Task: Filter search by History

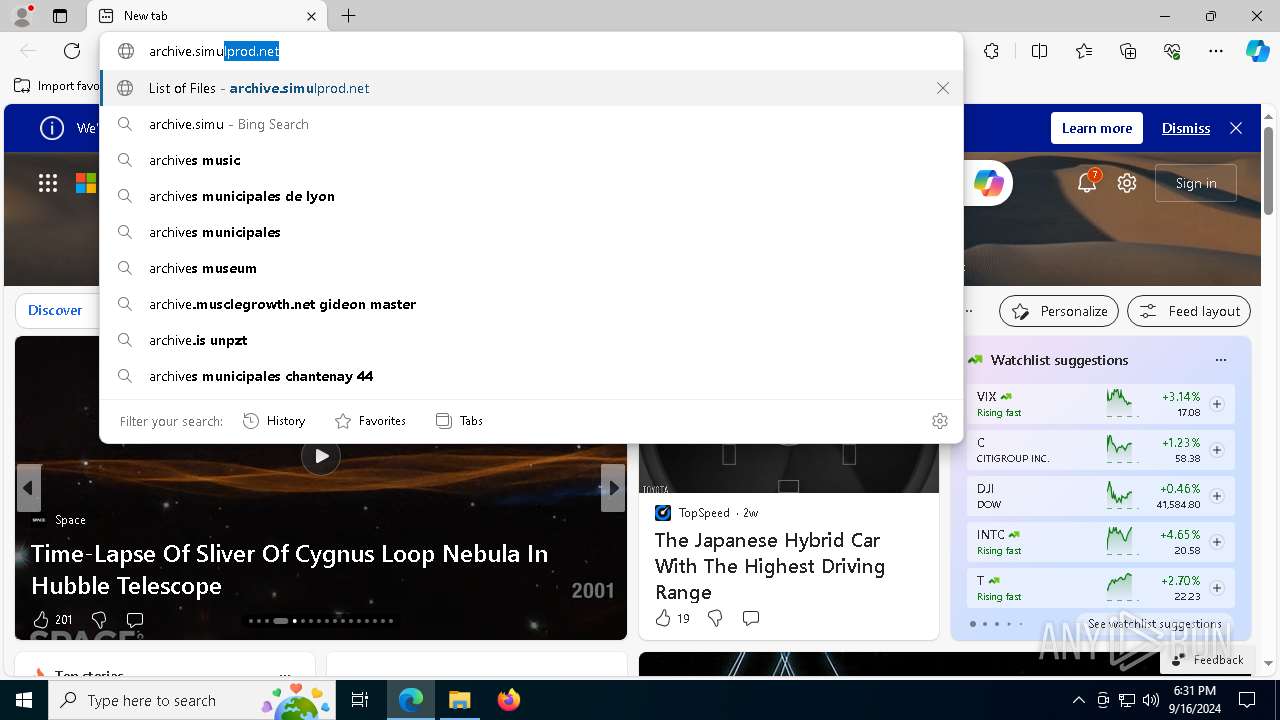Action: pos(274,421)
